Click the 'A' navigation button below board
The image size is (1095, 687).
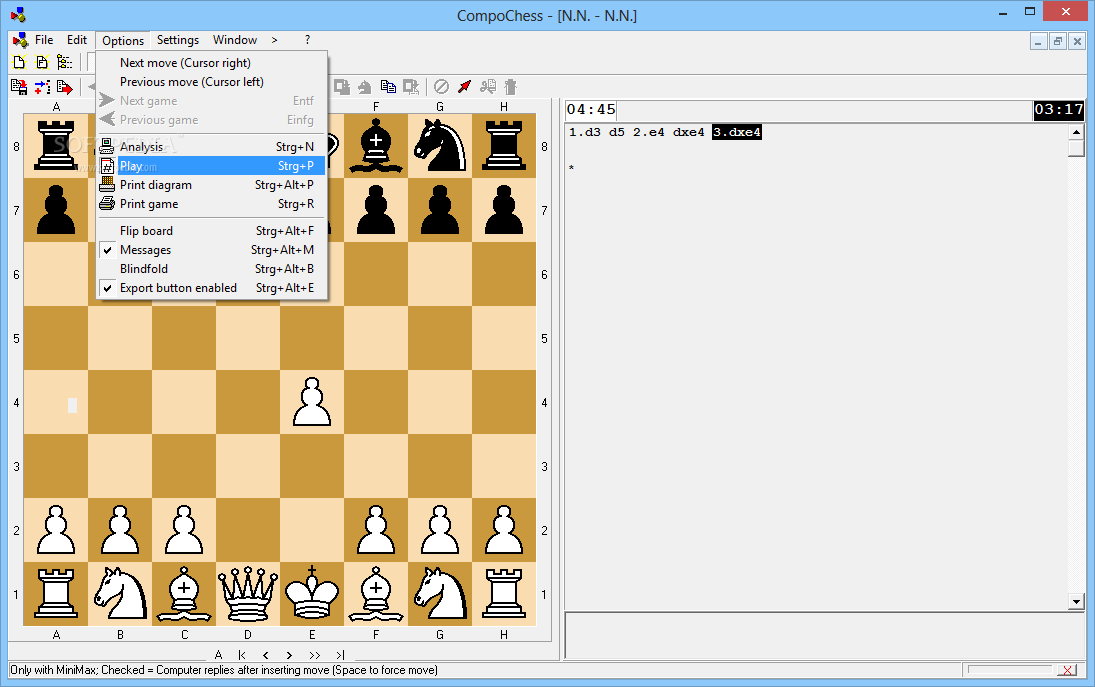pos(219,655)
